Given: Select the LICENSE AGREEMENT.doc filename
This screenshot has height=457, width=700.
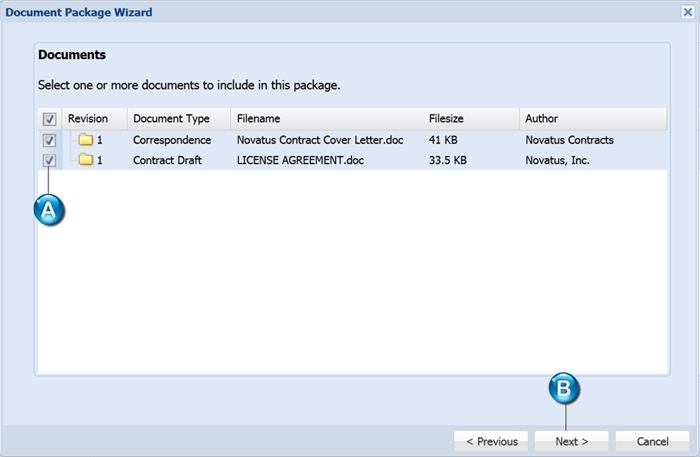Looking at the screenshot, I should 300,160.
